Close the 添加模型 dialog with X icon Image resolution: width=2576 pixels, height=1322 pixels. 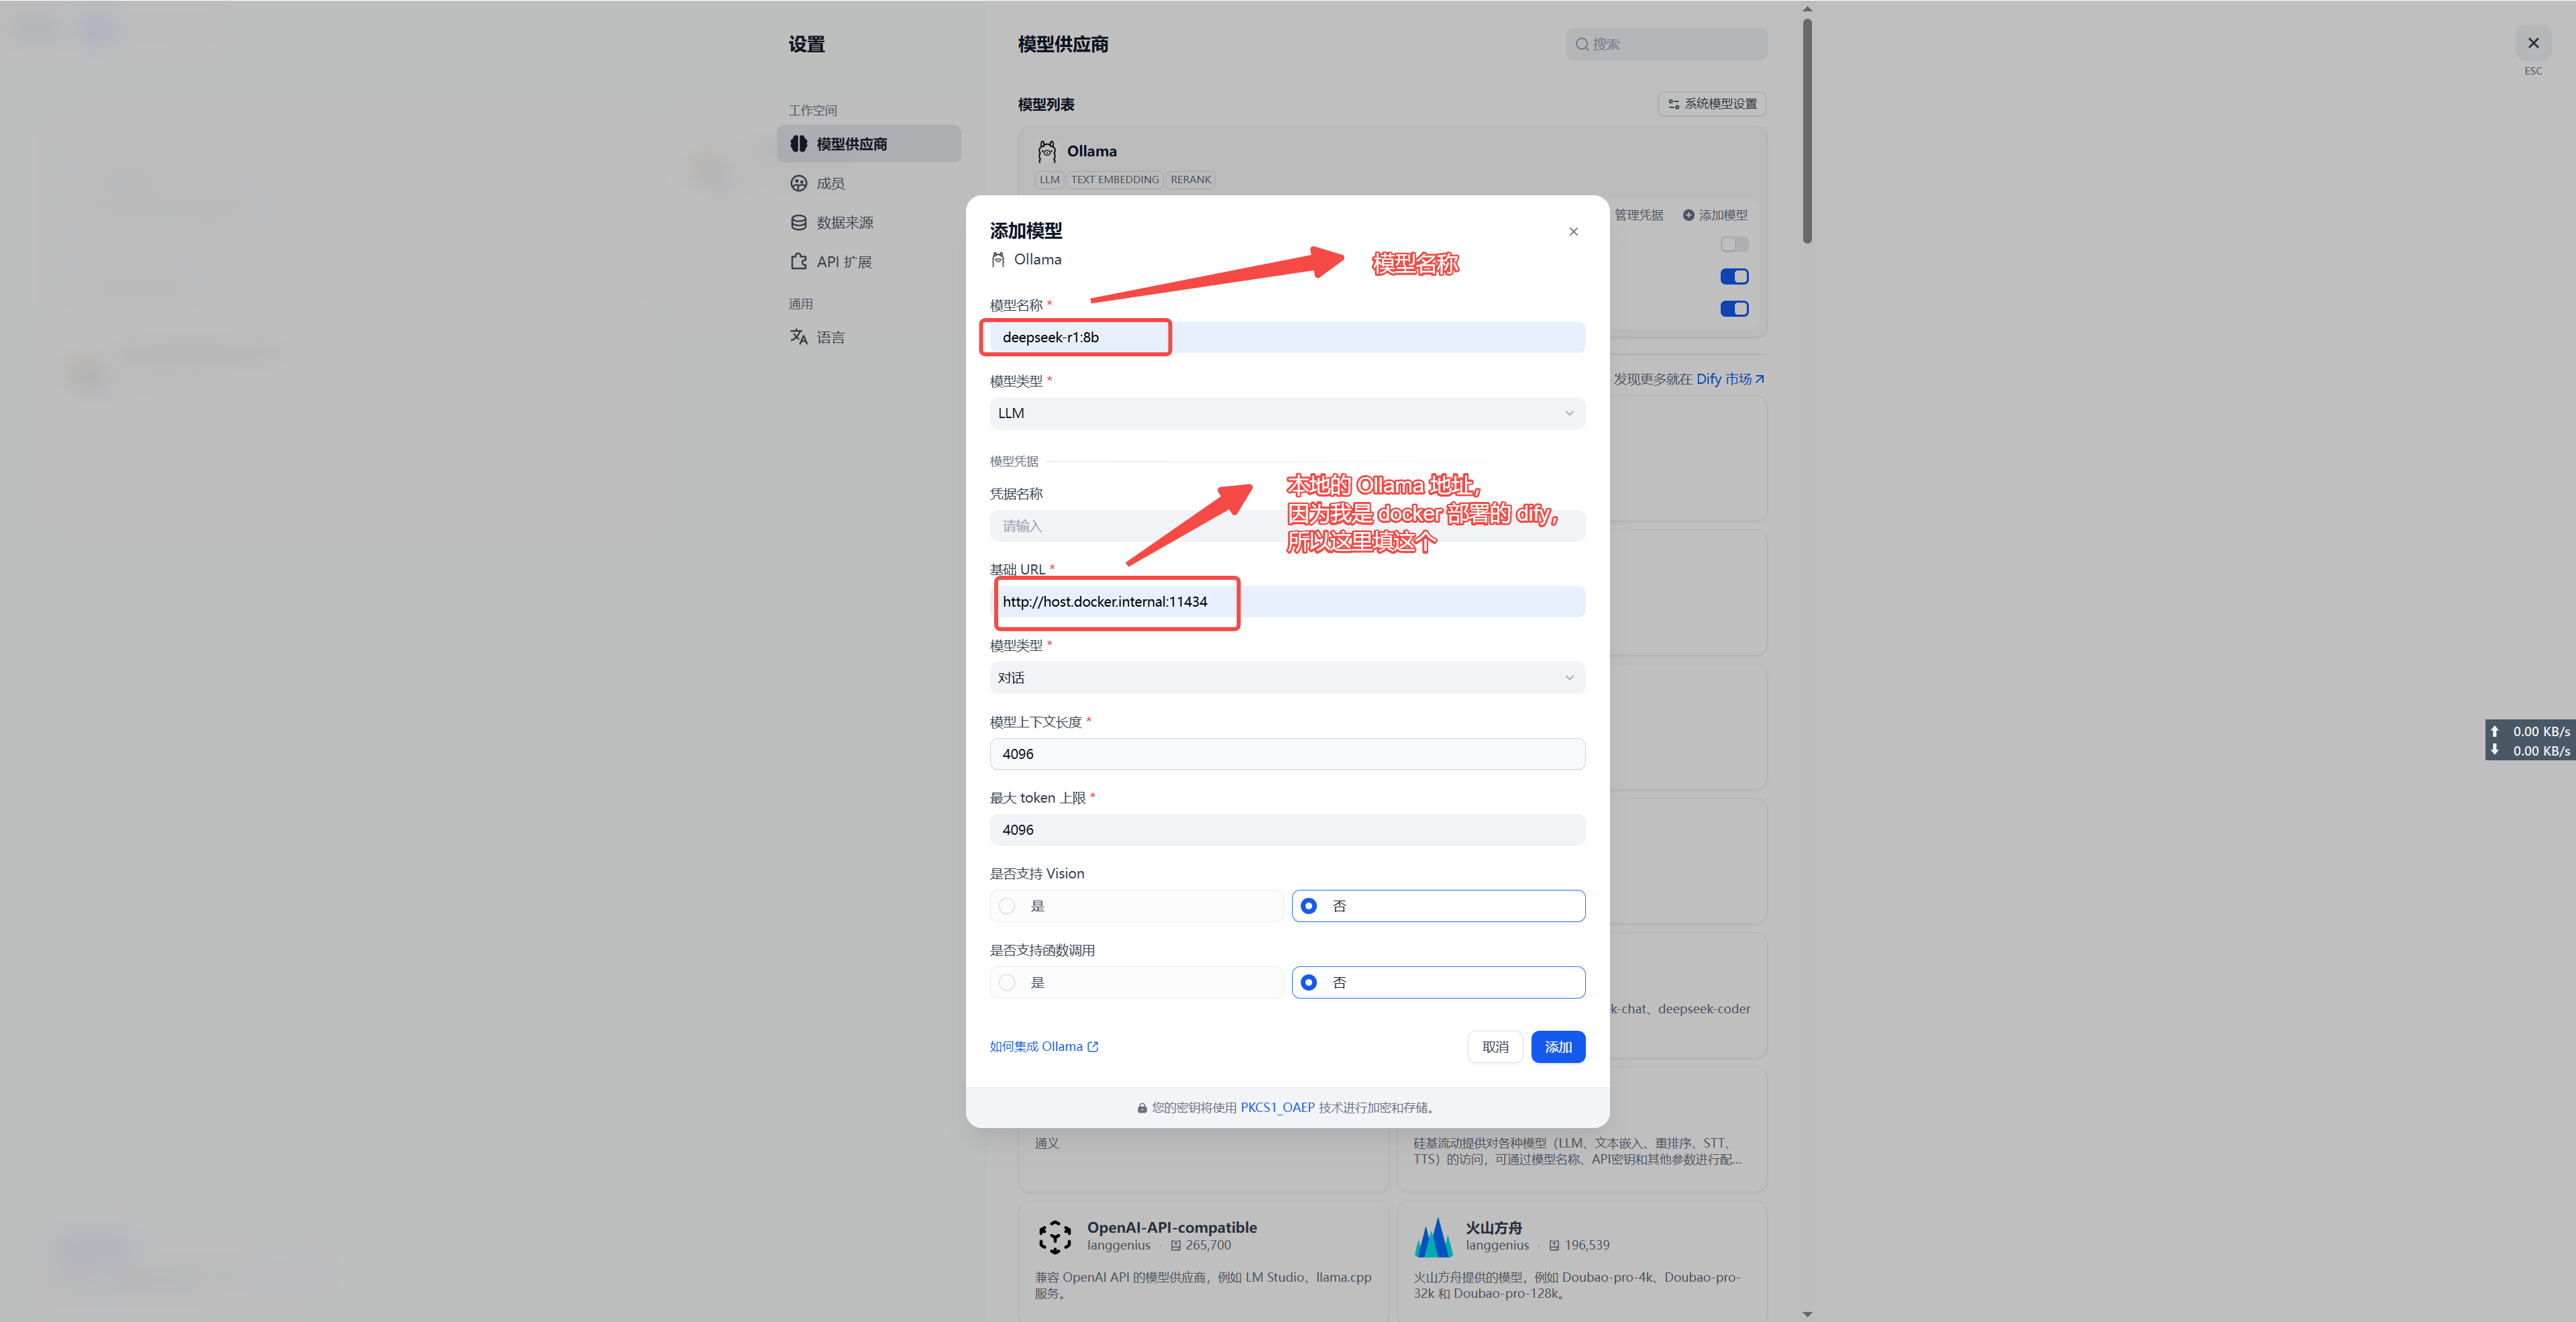[x=1573, y=232]
